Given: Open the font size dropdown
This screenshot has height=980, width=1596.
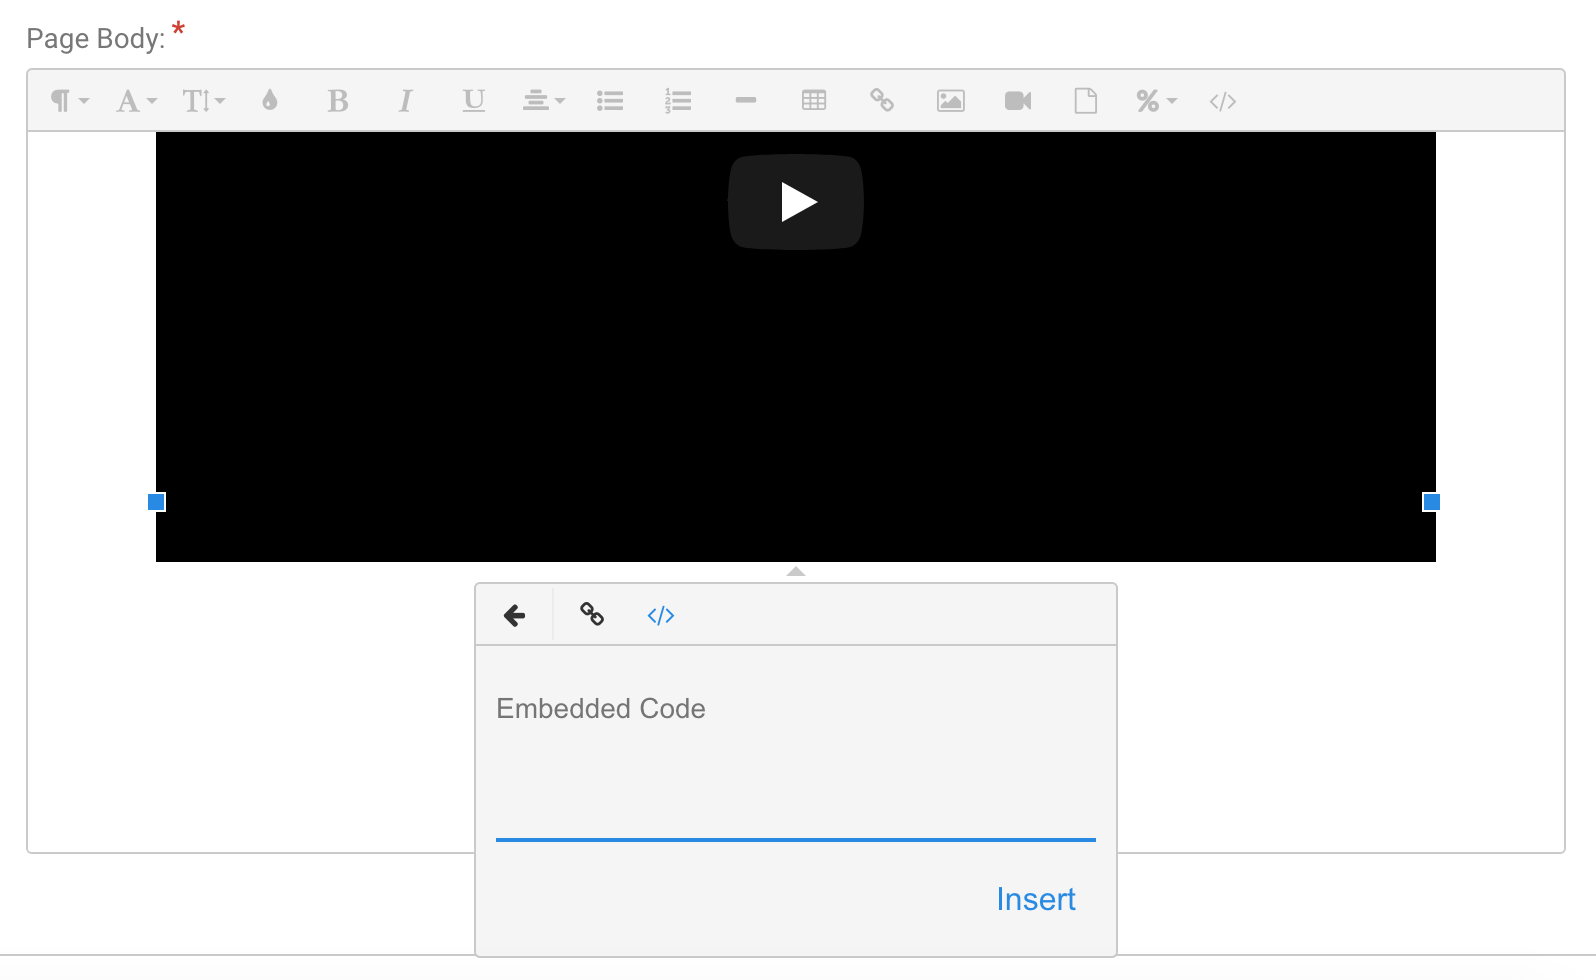Looking at the screenshot, I should click(x=204, y=101).
